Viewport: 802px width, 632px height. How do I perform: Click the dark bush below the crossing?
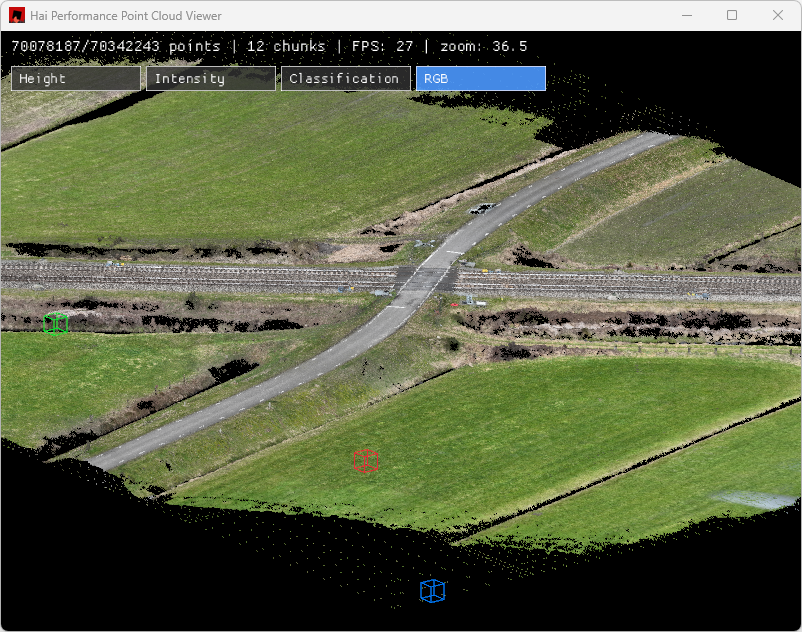453,344
